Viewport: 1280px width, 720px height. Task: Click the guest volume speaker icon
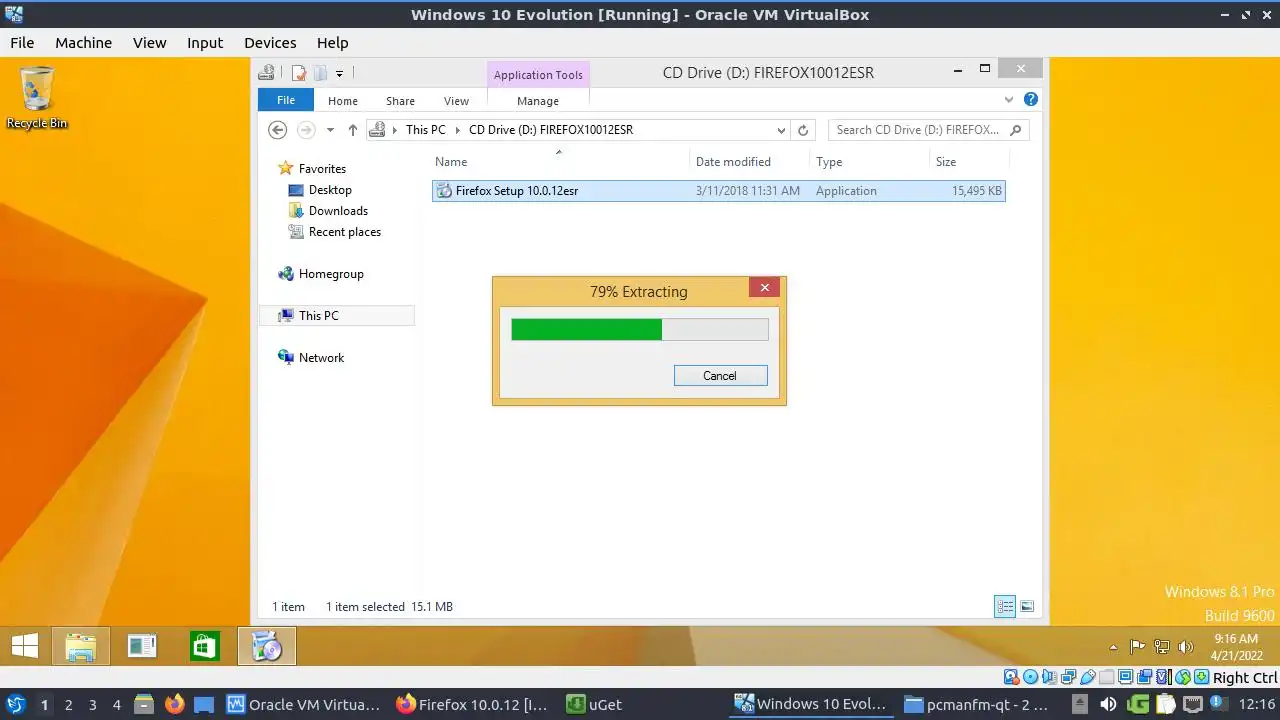(x=1186, y=647)
